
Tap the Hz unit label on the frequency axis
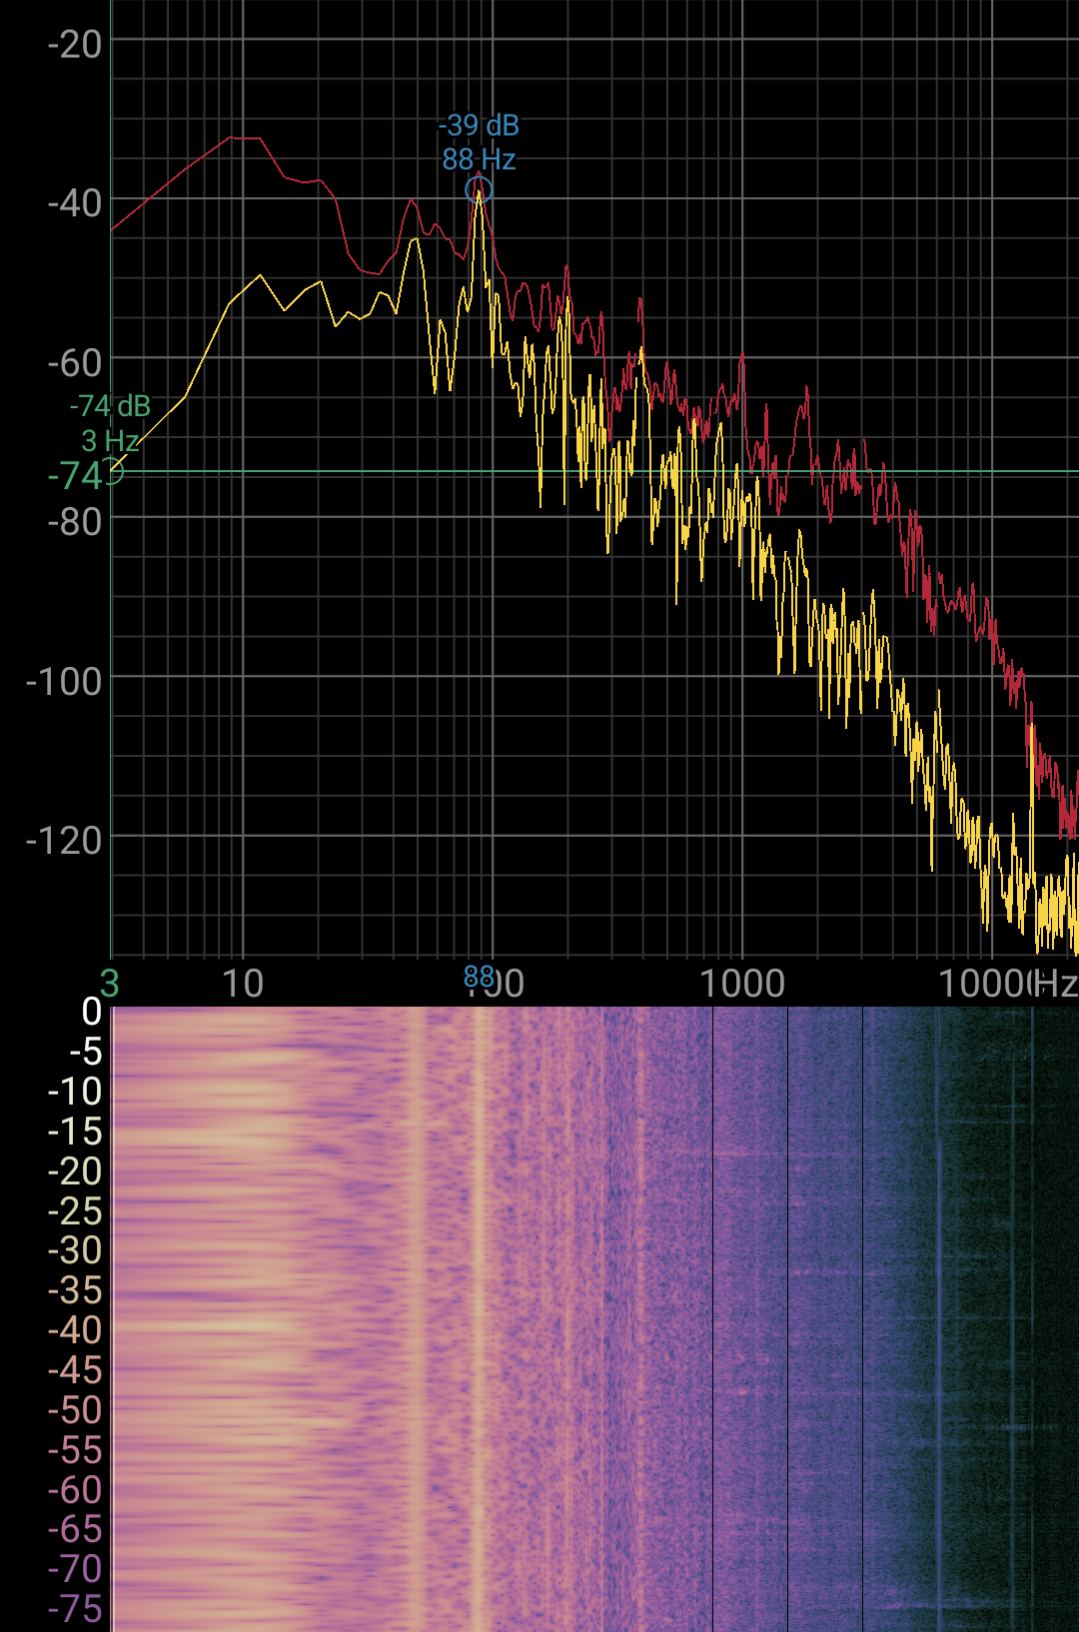(1055, 984)
